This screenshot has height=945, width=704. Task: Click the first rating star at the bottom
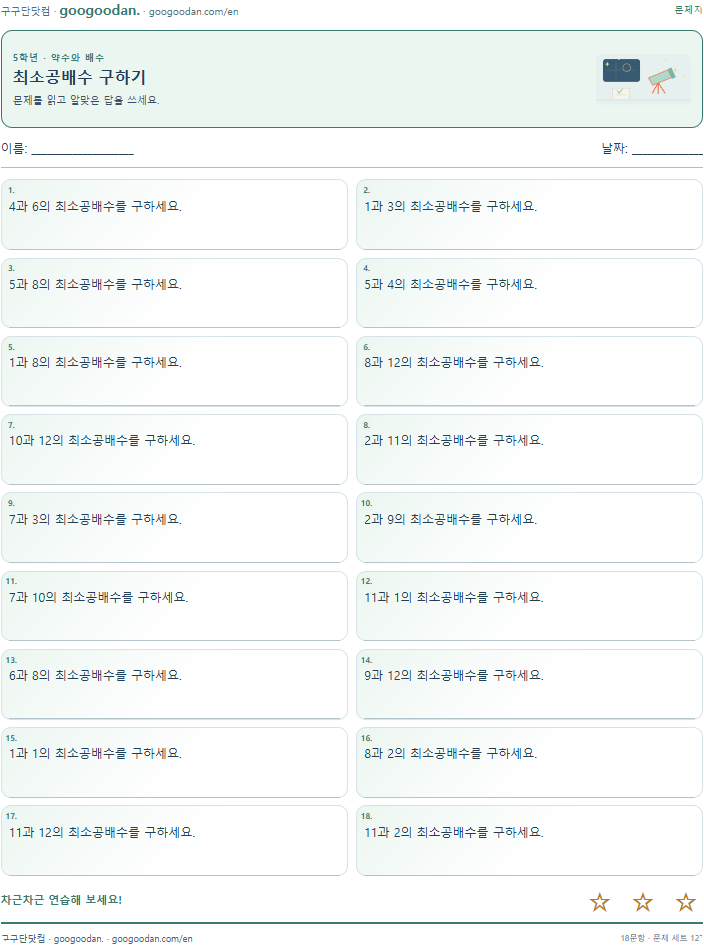pos(600,902)
